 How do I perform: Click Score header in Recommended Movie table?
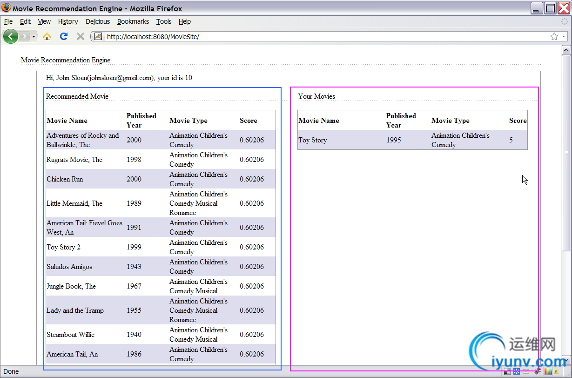click(248, 120)
